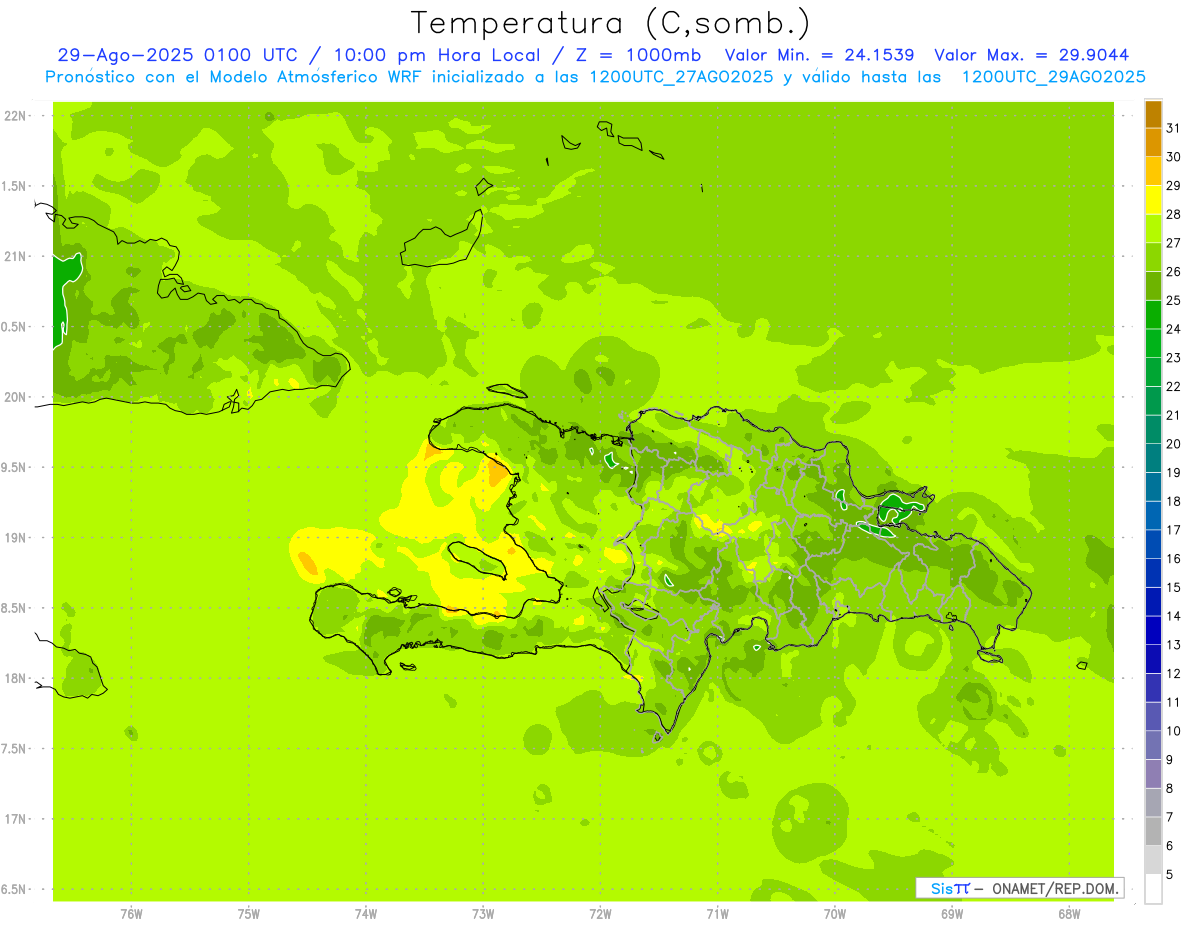The height and width of the screenshot is (927, 1200).
Task: Click the colorbar value "23"
Action: [x=1173, y=358]
